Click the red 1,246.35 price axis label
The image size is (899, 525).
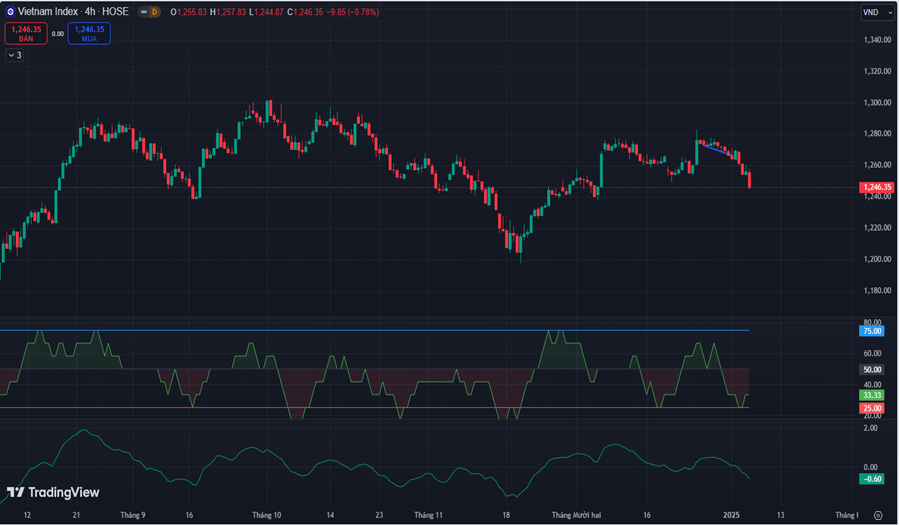click(876, 187)
